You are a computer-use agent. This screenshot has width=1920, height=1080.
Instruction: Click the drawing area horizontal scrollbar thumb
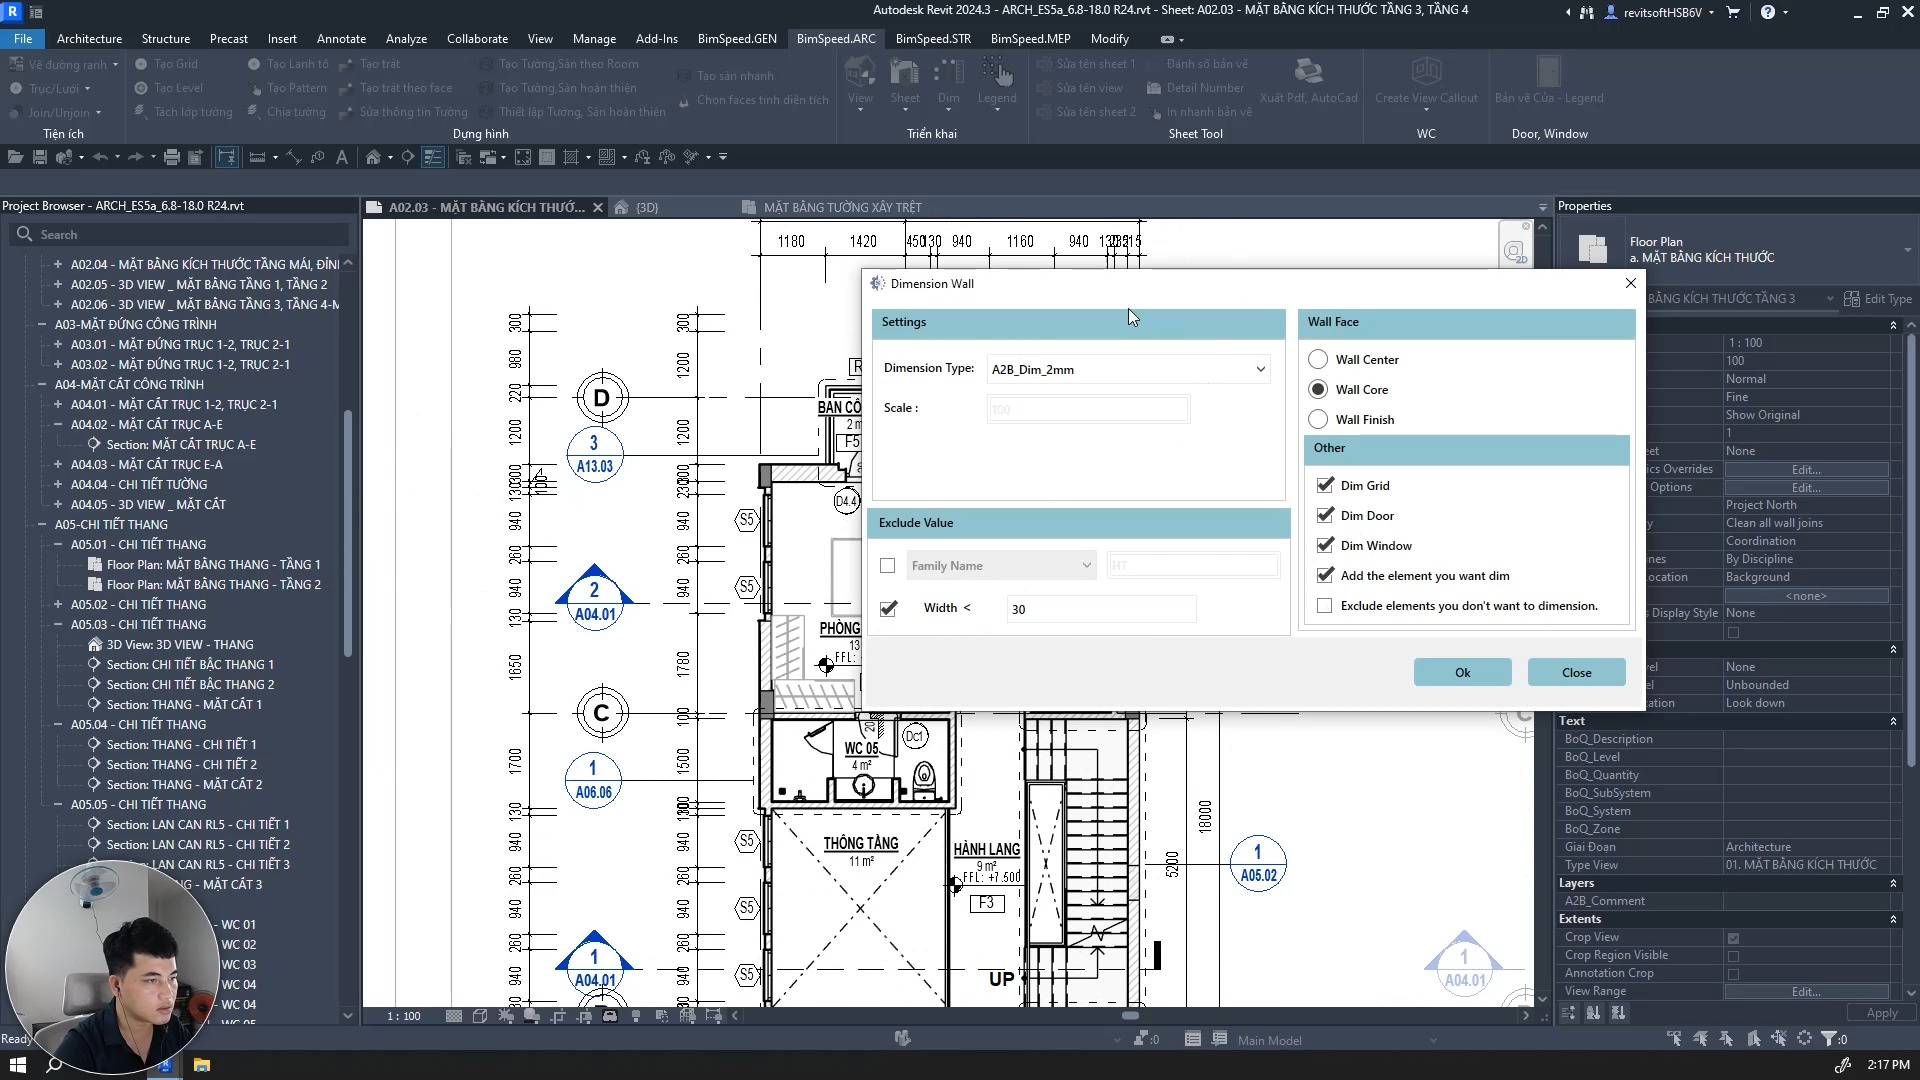point(1130,1015)
